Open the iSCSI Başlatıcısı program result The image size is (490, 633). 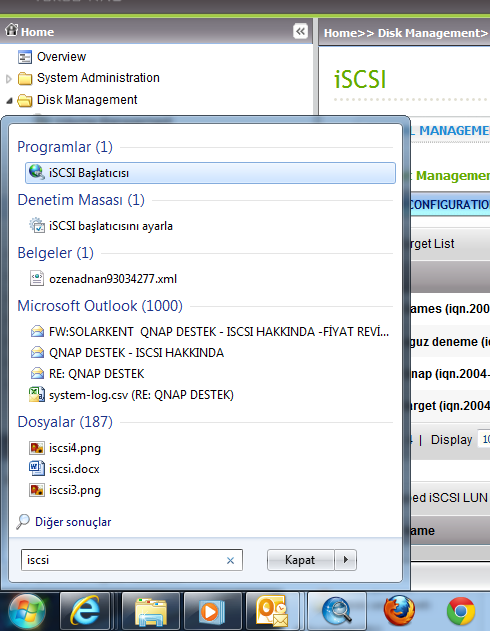click(210, 173)
